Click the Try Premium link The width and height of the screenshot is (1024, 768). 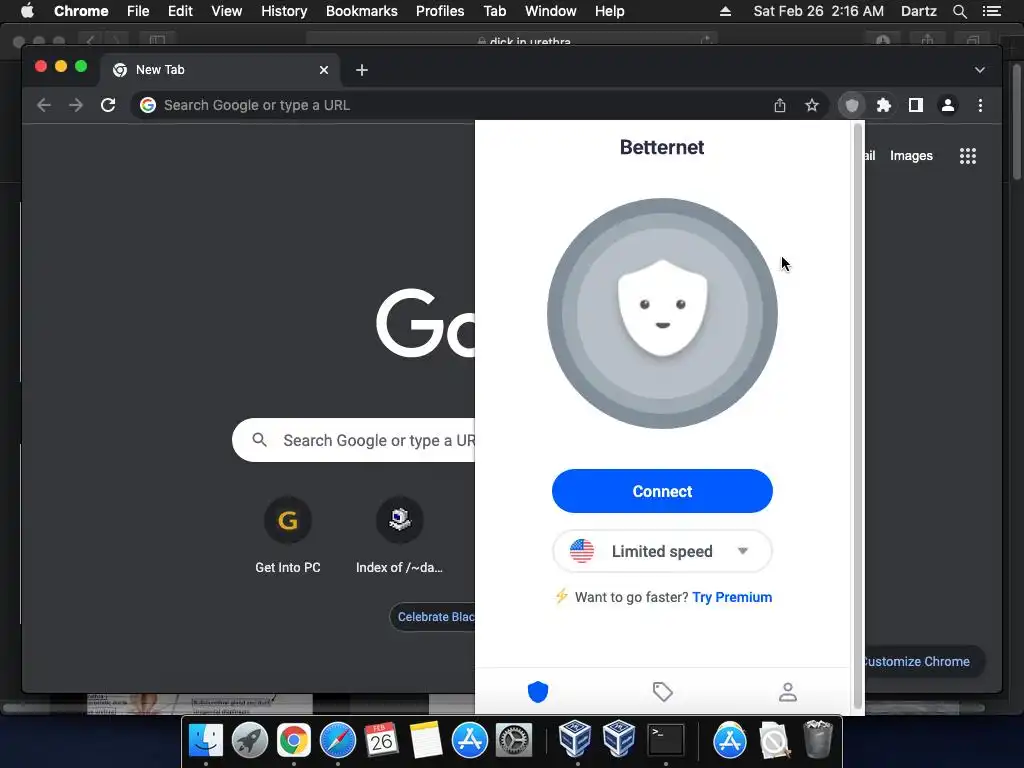click(732, 597)
